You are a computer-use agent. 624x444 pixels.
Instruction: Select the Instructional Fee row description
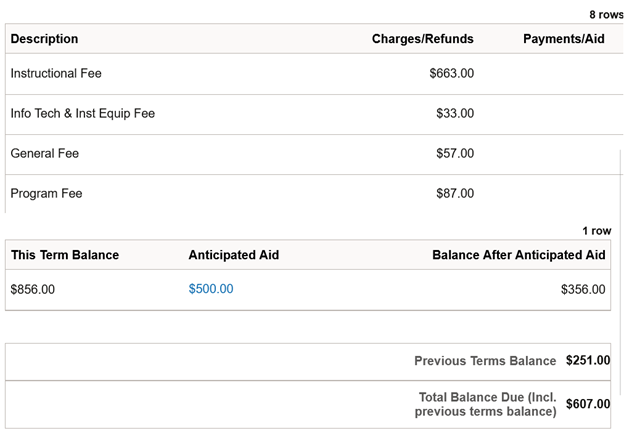(56, 73)
